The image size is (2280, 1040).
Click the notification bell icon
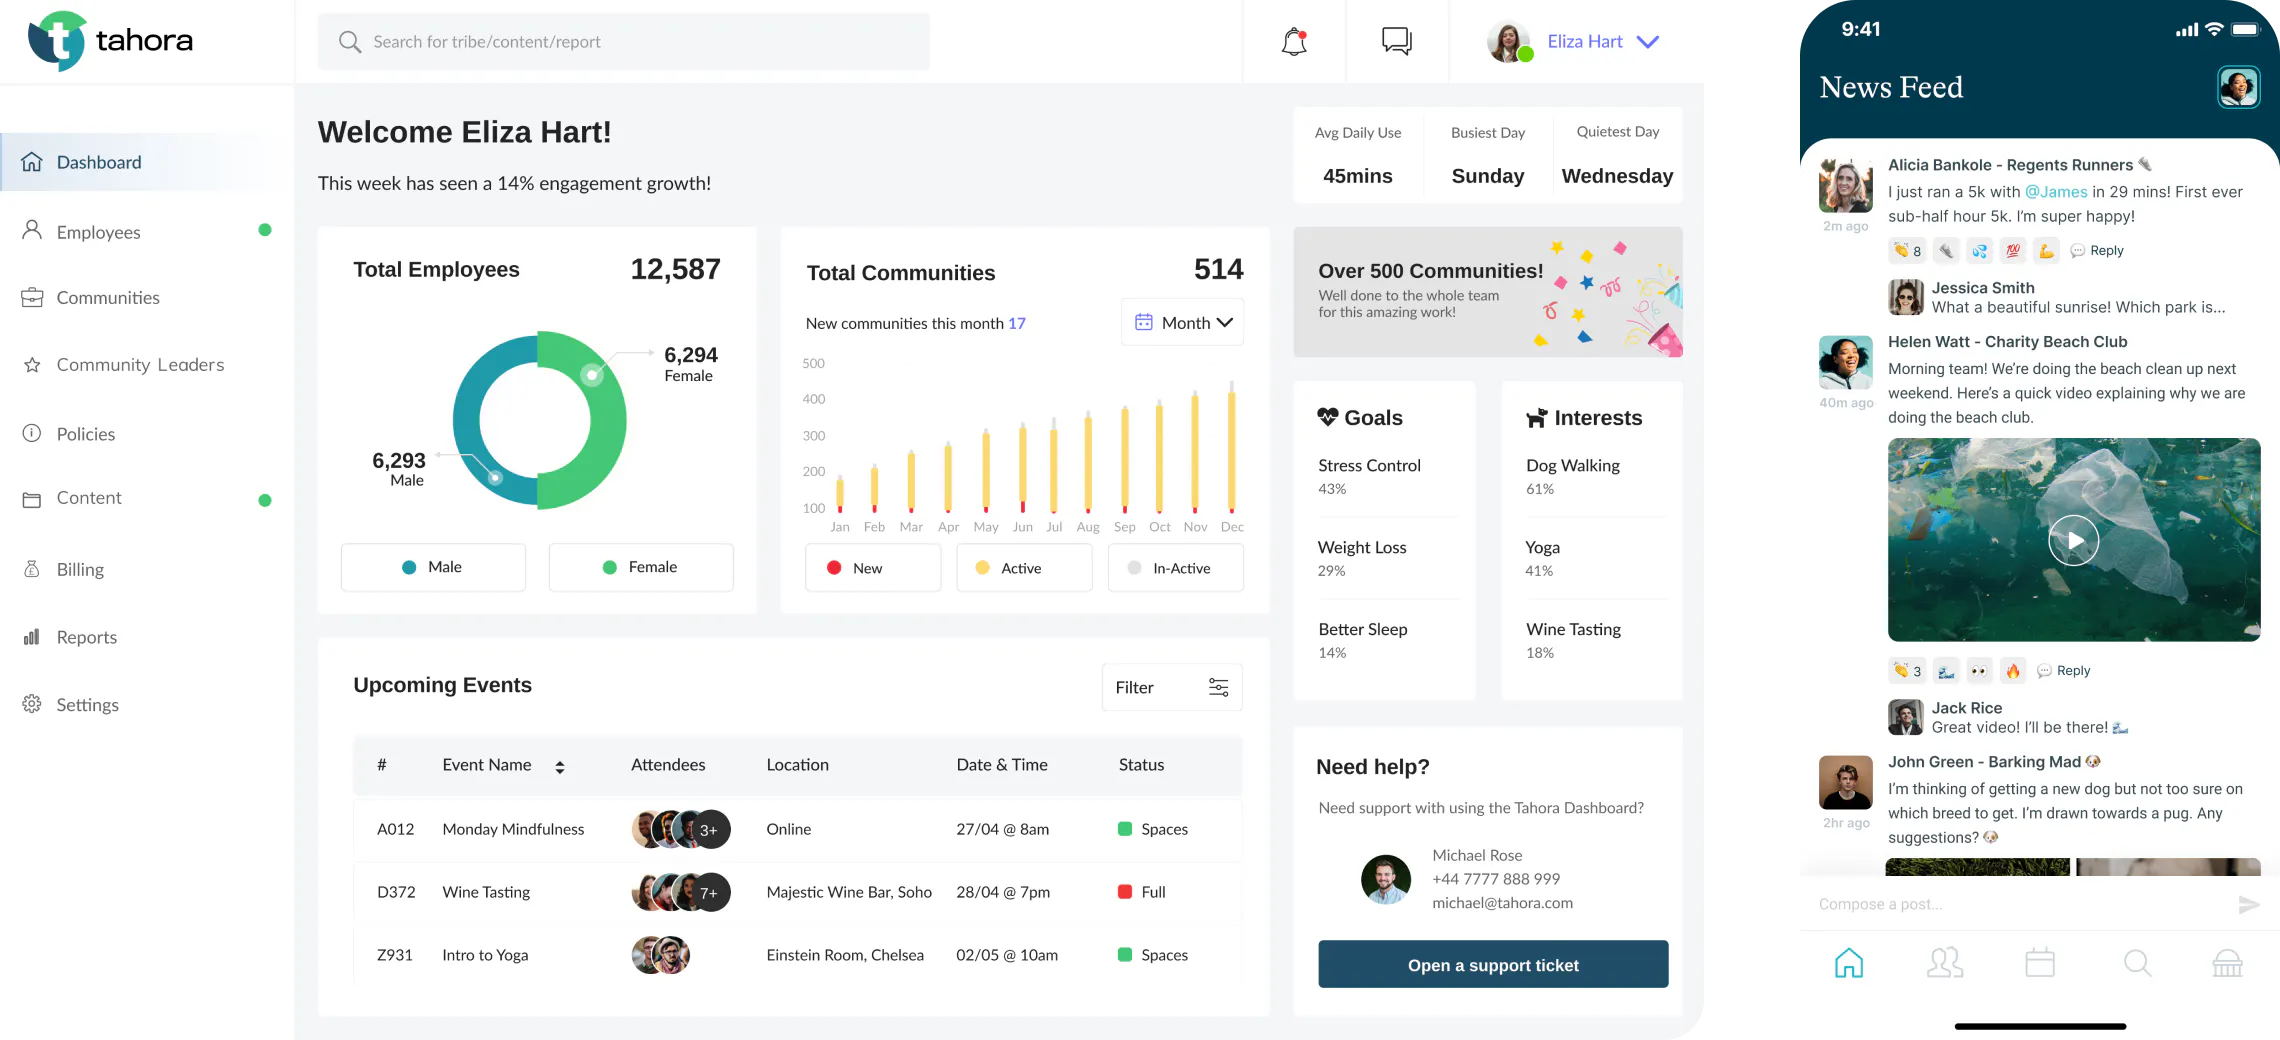point(1294,42)
